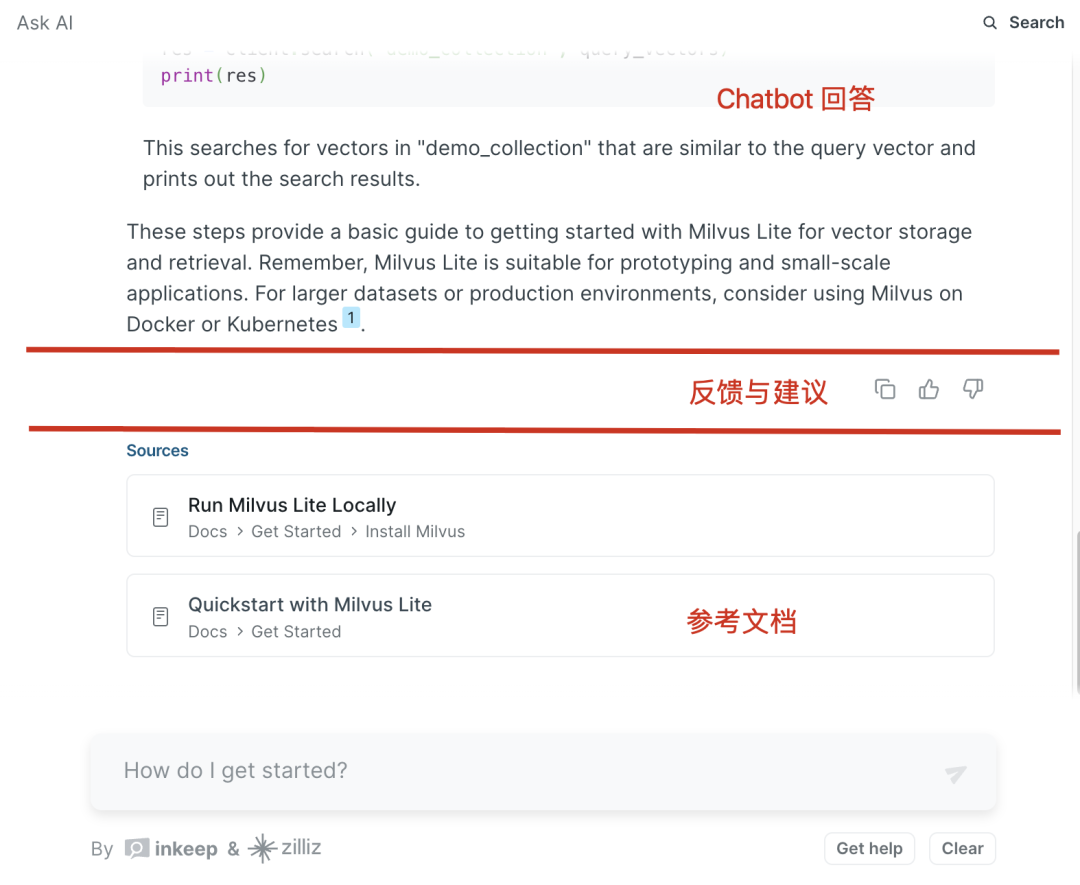Click the Get help button
This screenshot has height=885, width=1080.
pos(869,848)
